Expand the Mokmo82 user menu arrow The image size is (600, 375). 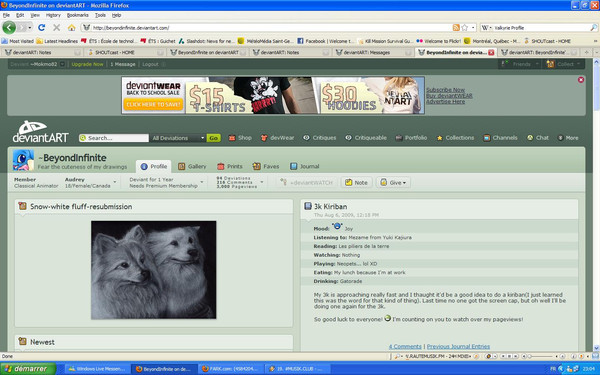coord(62,64)
